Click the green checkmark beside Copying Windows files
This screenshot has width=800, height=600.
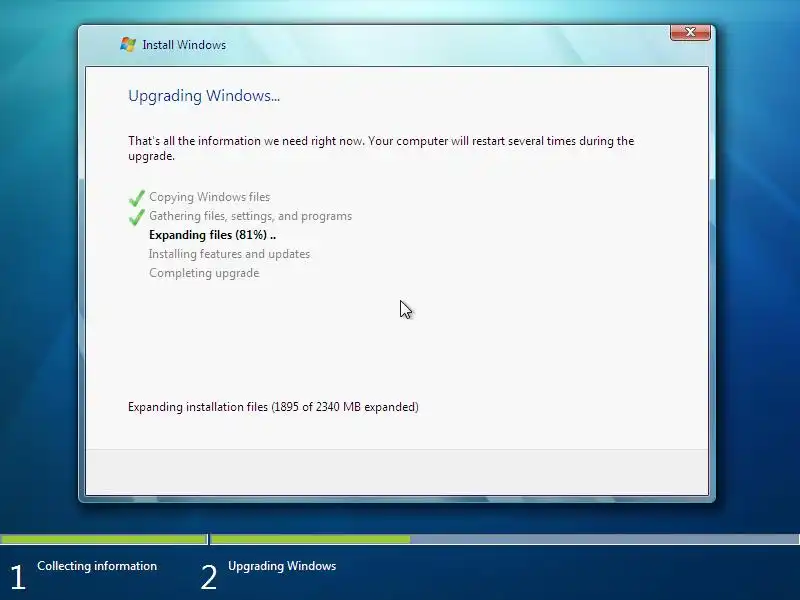pyautogui.click(x=136, y=197)
